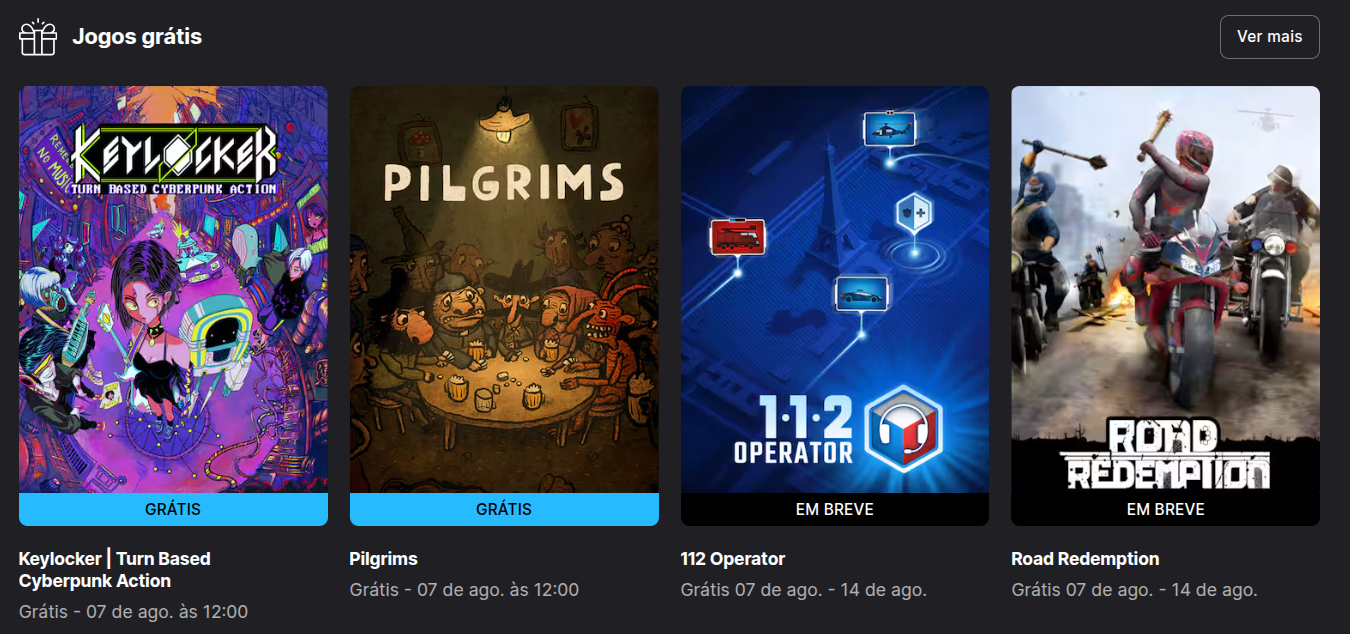This screenshot has height=634, width=1350.
Task: Click the EM BREVE label under 112 Operator
Action: [x=835, y=509]
